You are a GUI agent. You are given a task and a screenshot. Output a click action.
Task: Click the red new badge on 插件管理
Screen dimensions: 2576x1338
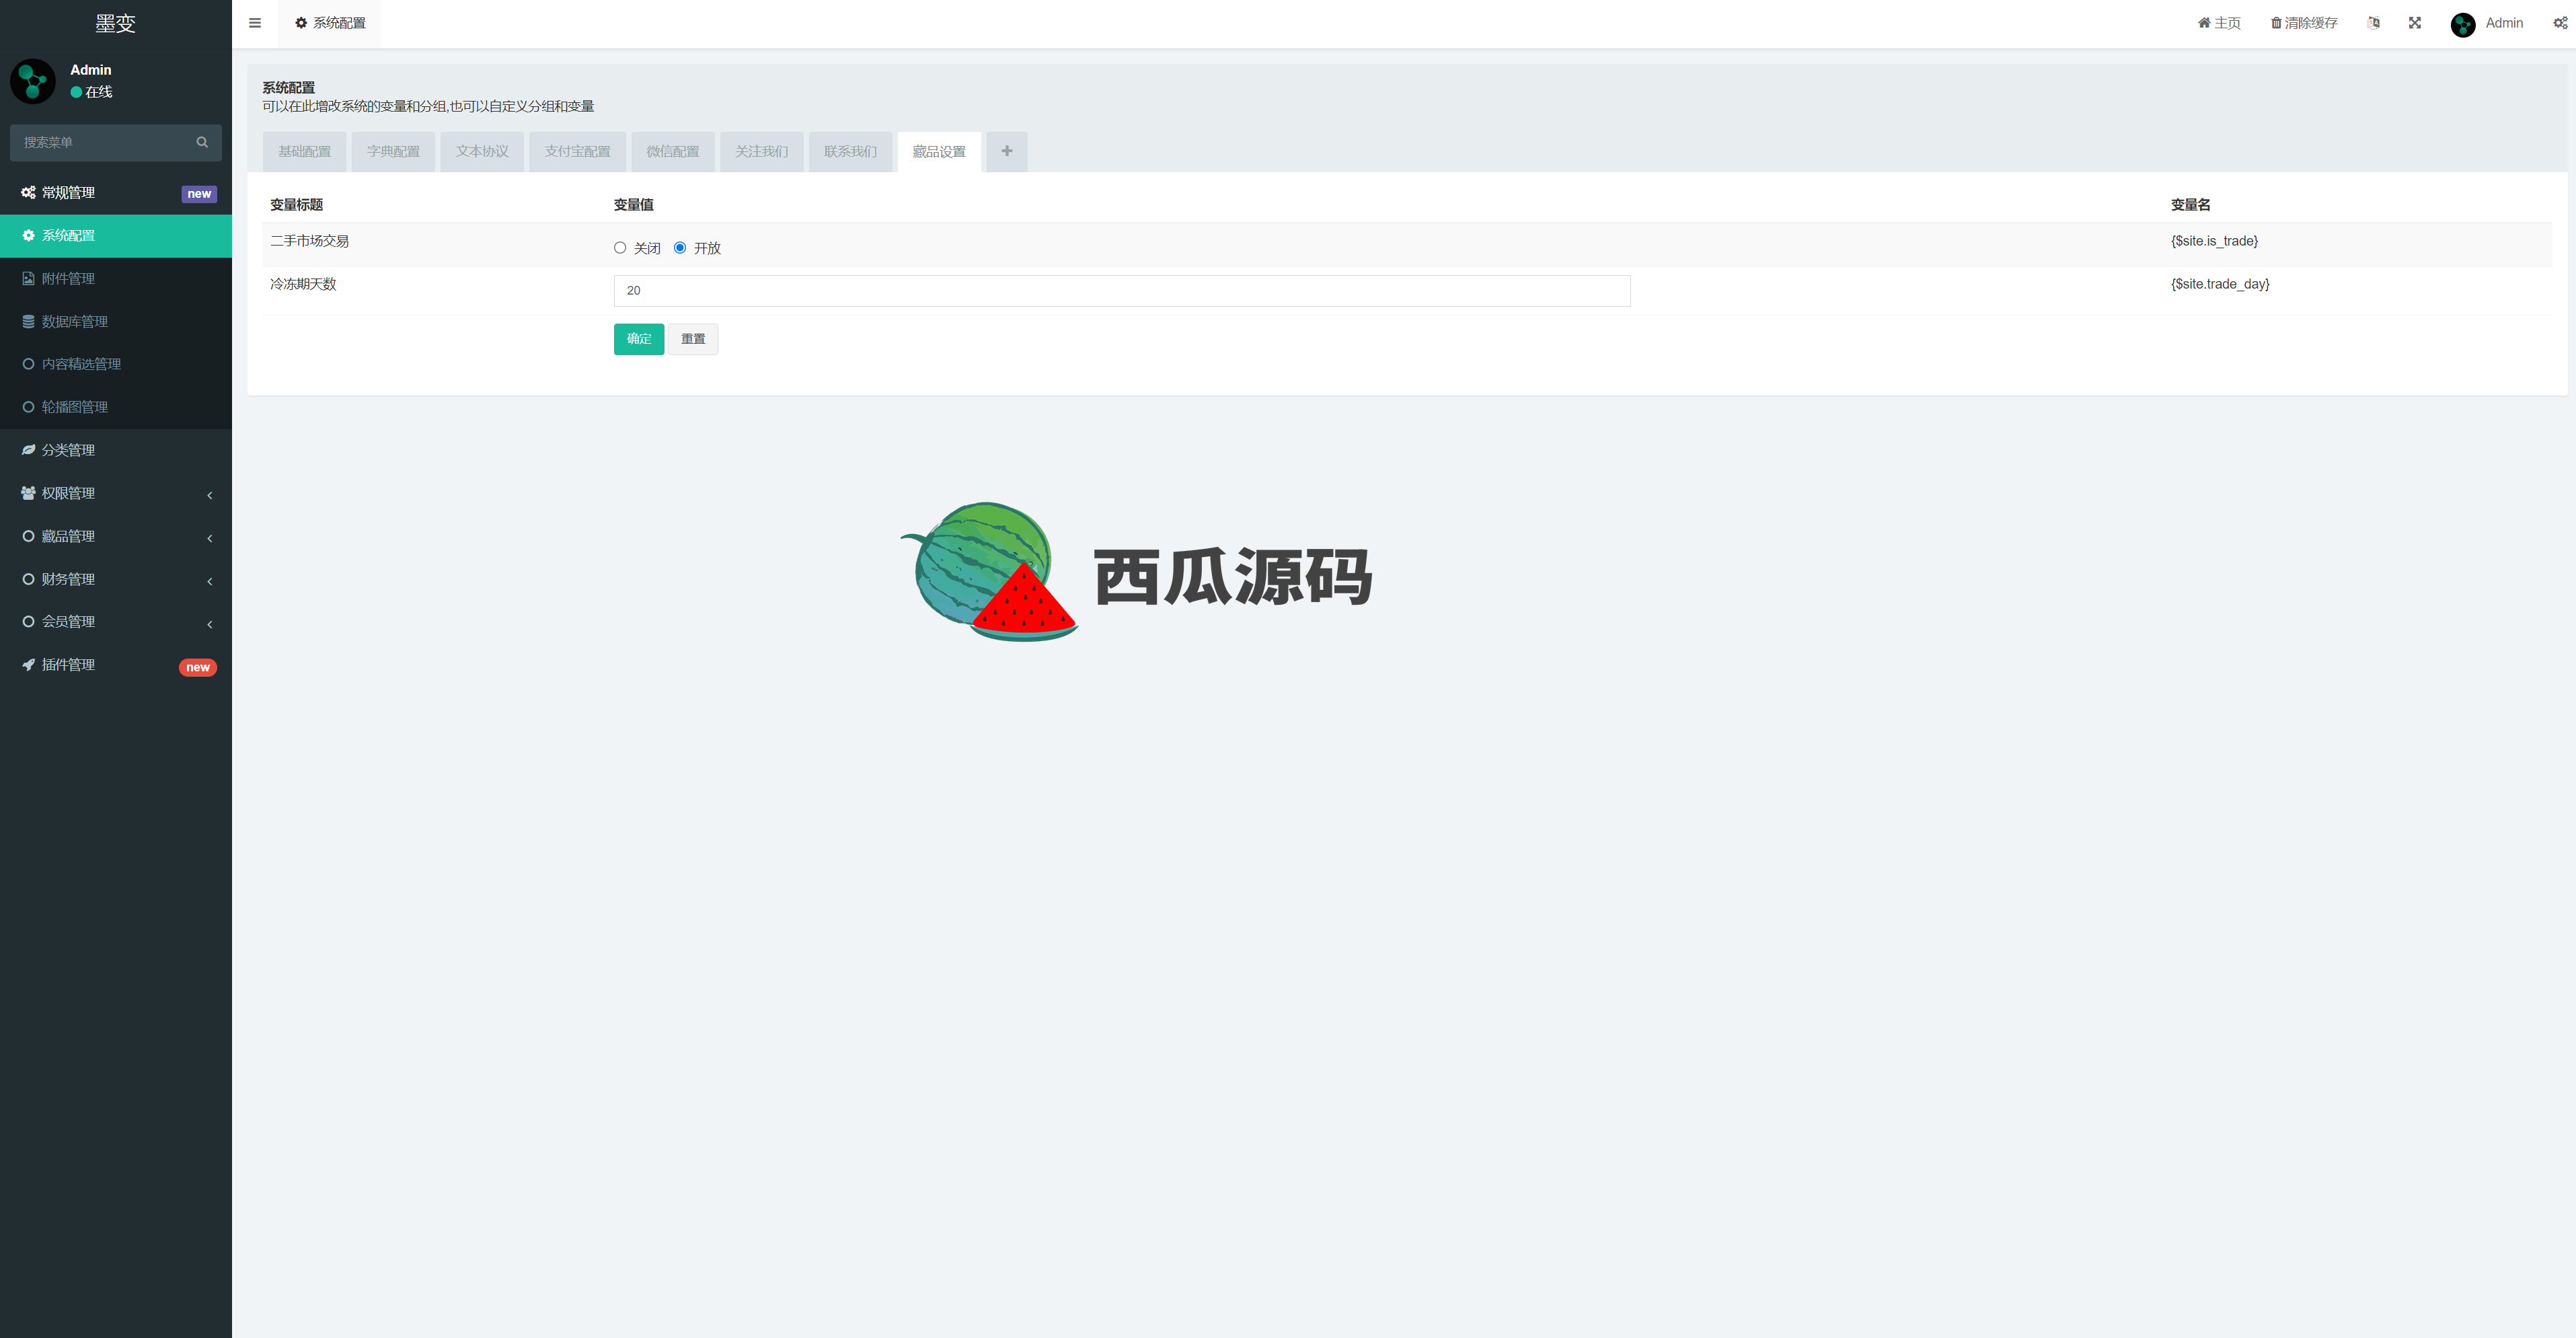[x=198, y=667]
